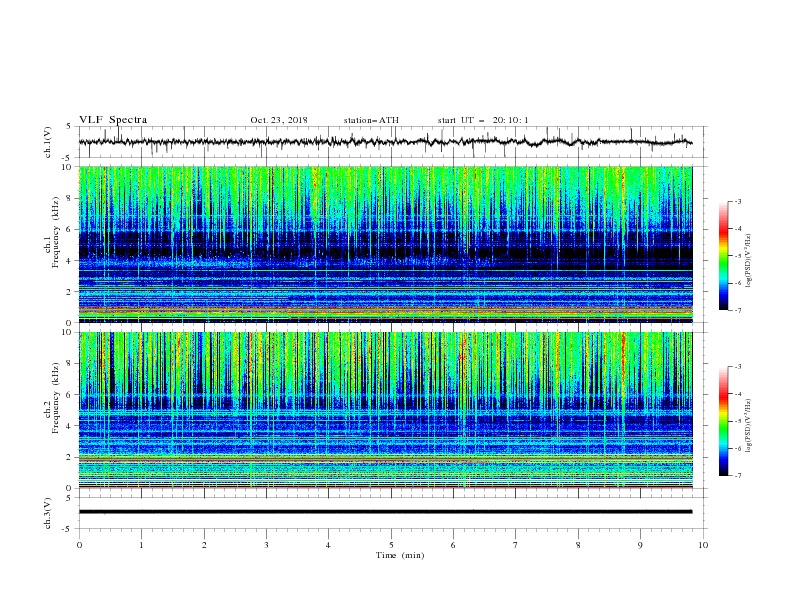Viewport: 792px width, 612px height.
Task: Click the ch.2 spectrogram panel
Action: point(386,410)
